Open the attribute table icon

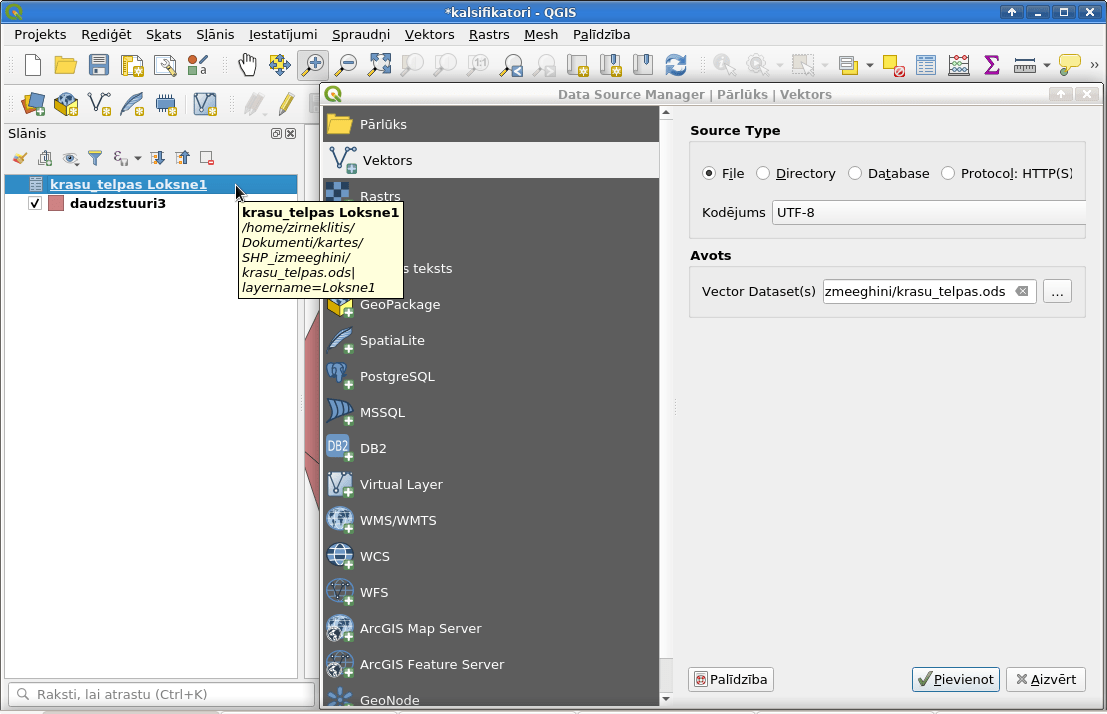coord(926,66)
